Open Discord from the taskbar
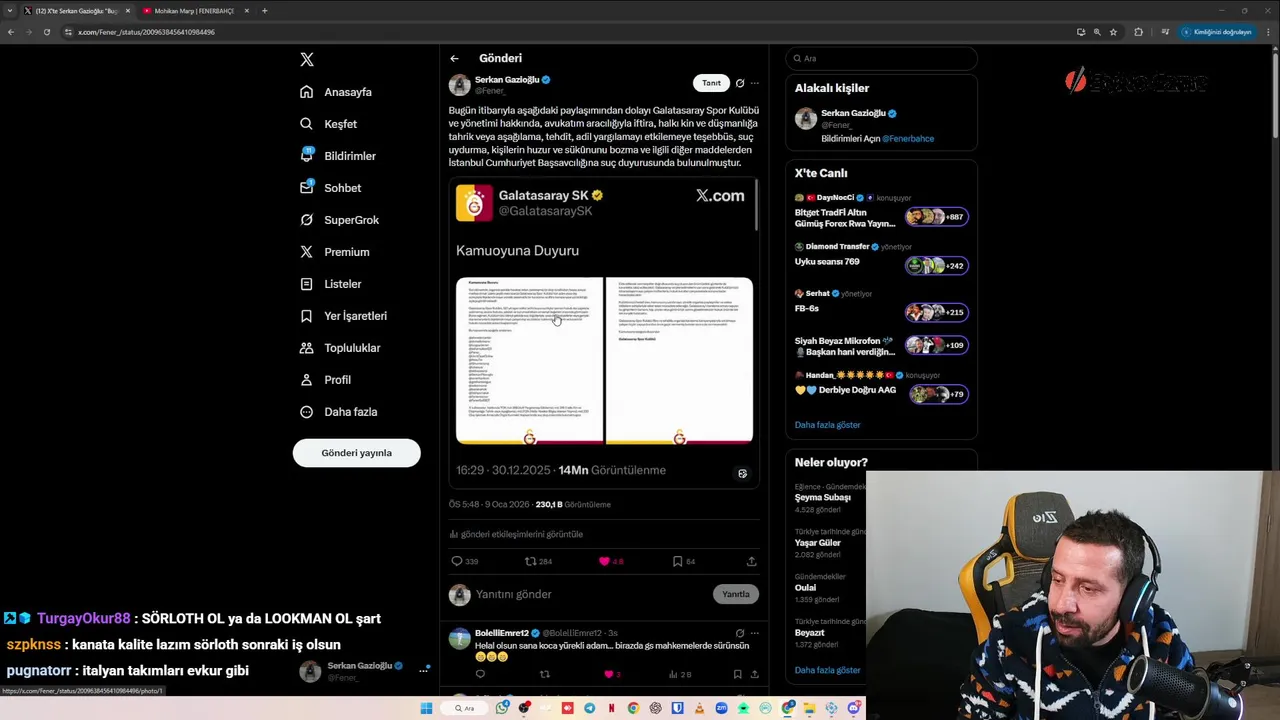 (854, 708)
